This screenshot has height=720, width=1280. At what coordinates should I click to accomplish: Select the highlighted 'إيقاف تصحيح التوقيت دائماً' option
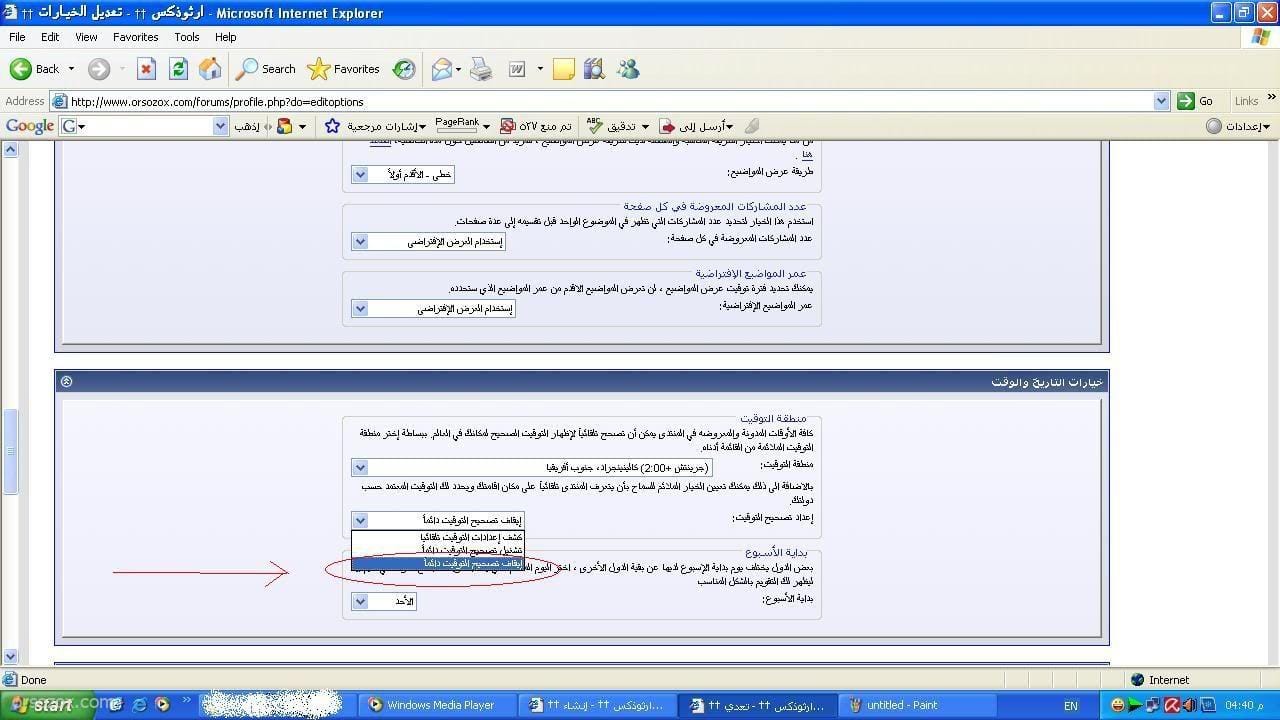point(437,564)
